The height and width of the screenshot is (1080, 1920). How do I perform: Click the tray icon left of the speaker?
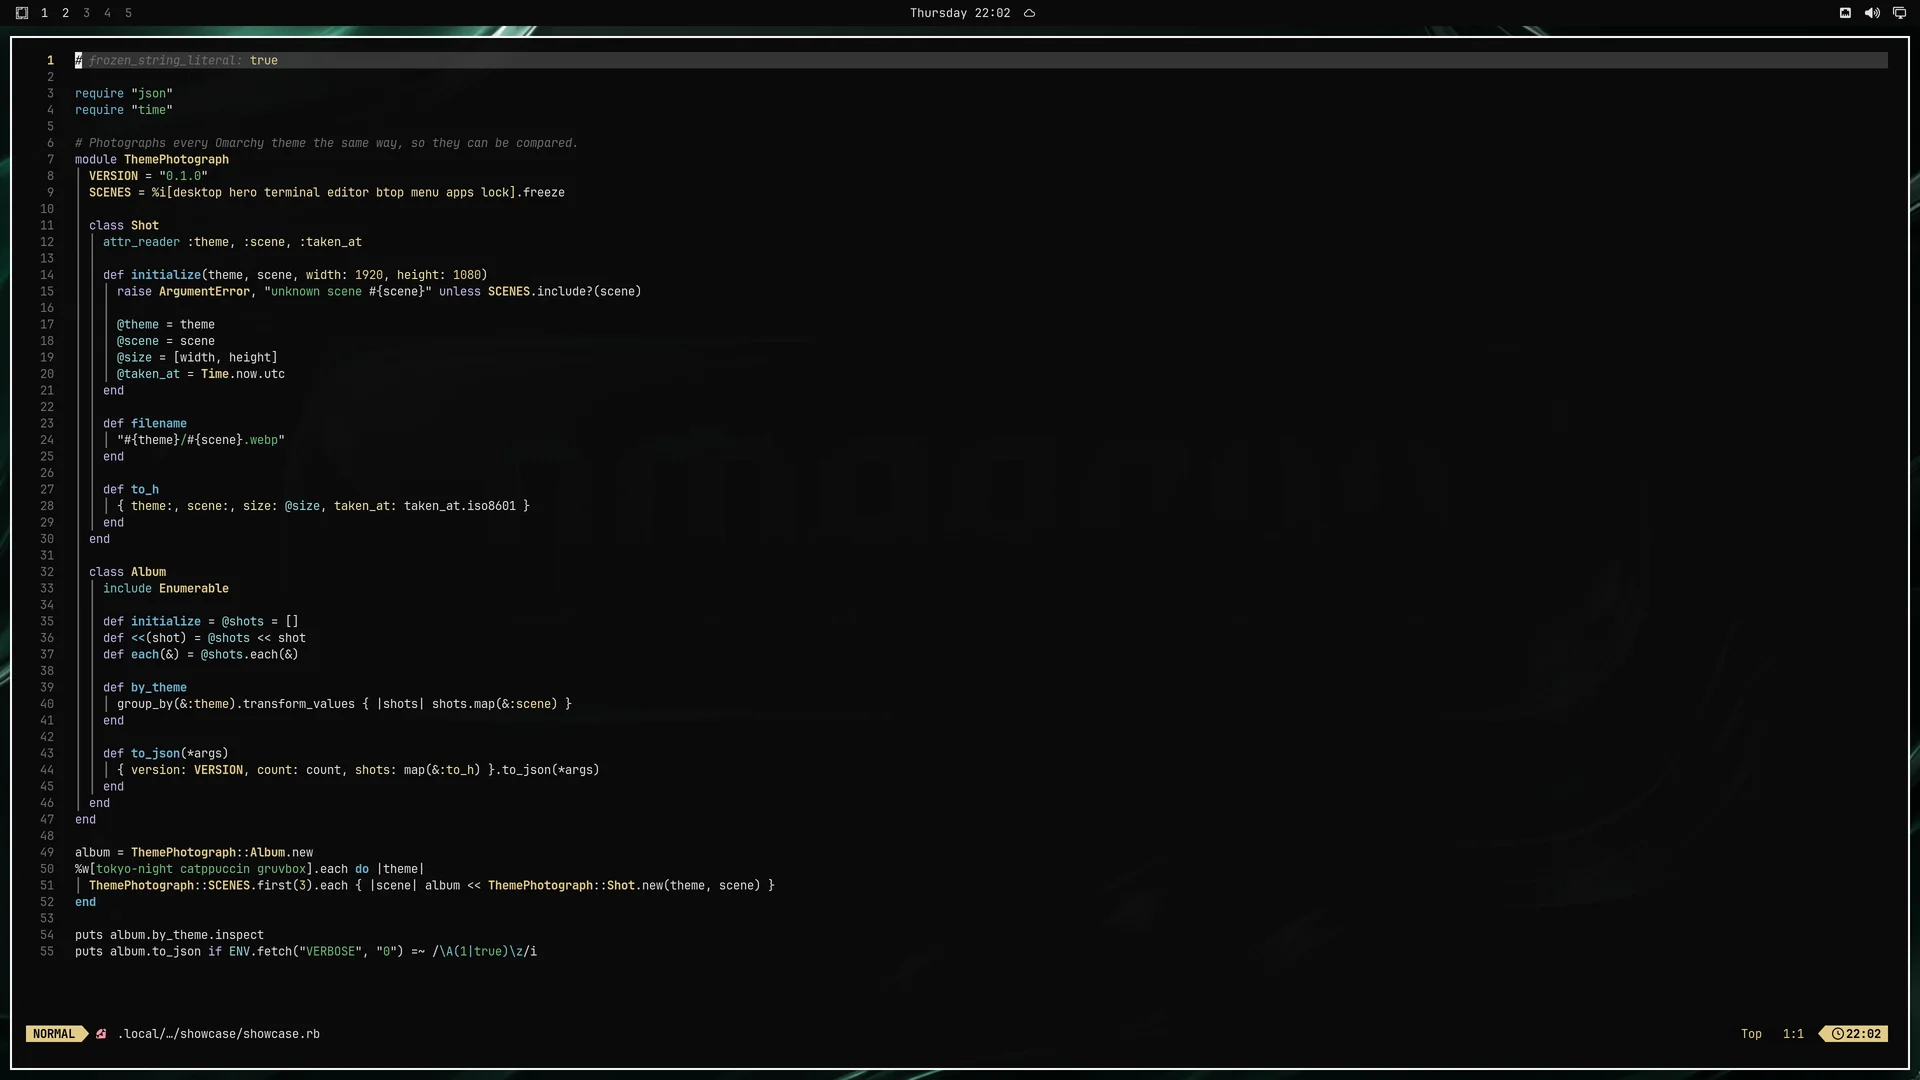pos(1845,13)
